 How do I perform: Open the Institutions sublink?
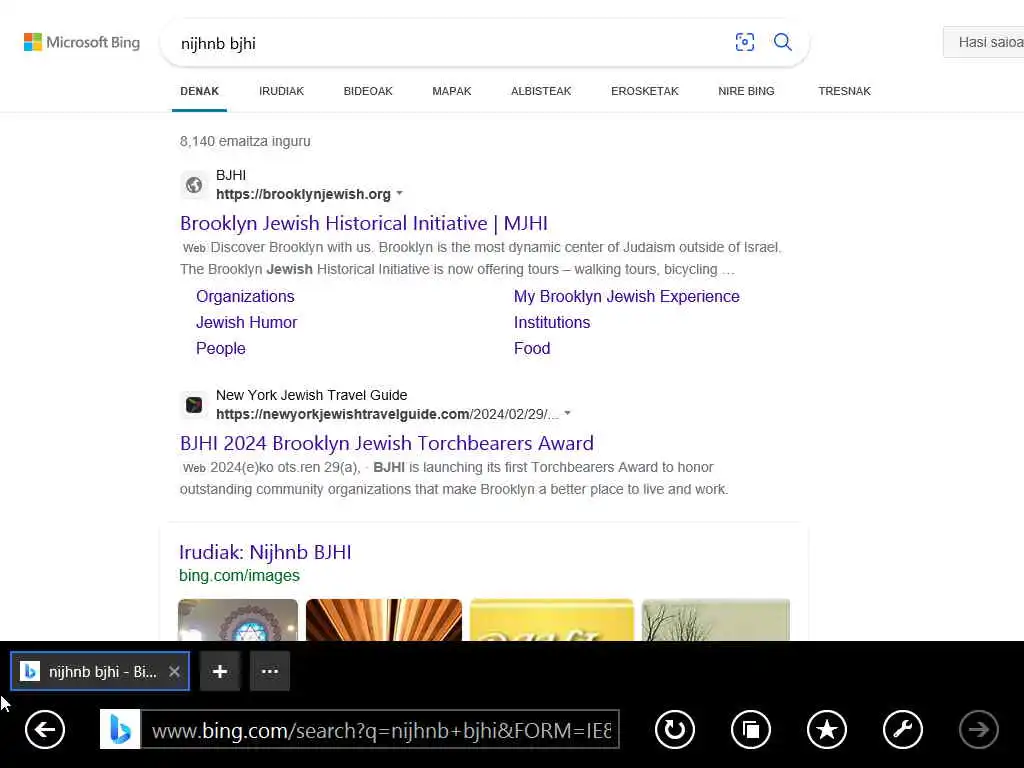552,323
